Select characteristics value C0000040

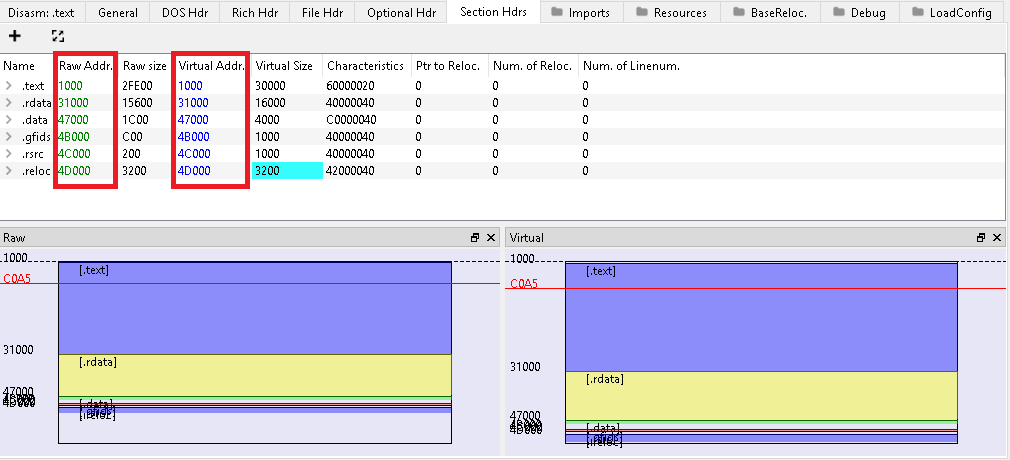click(x=350, y=119)
